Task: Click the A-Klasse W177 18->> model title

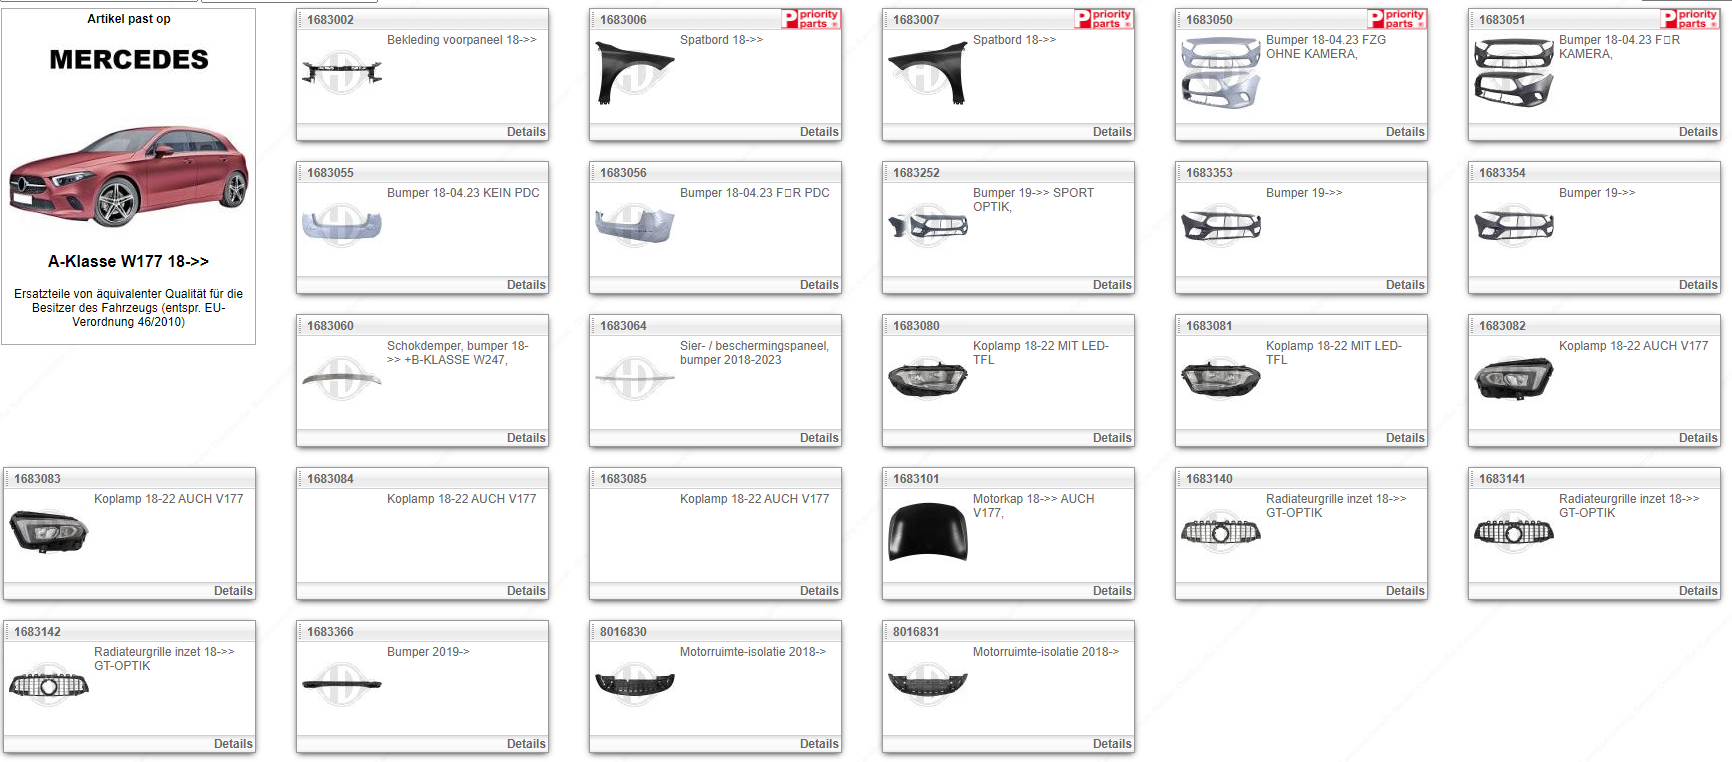Action: 128,261
